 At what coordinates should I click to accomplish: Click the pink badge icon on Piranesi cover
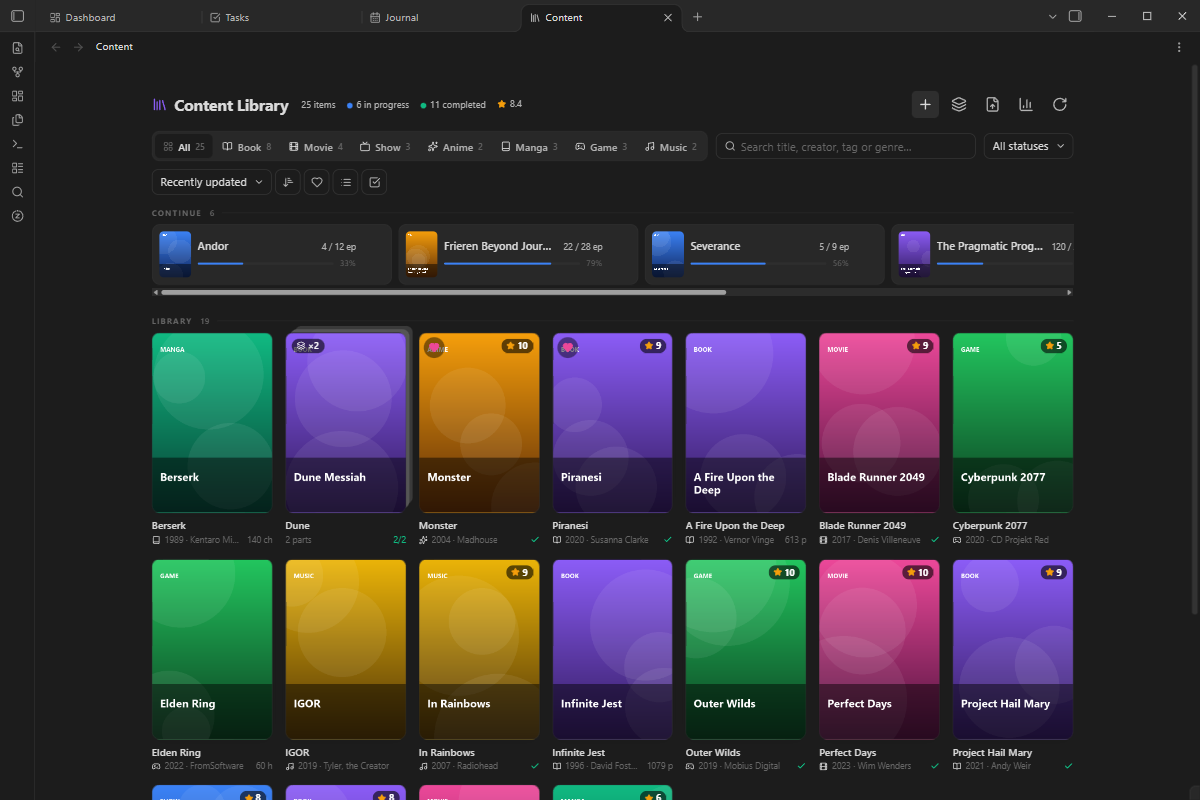[567, 347]
